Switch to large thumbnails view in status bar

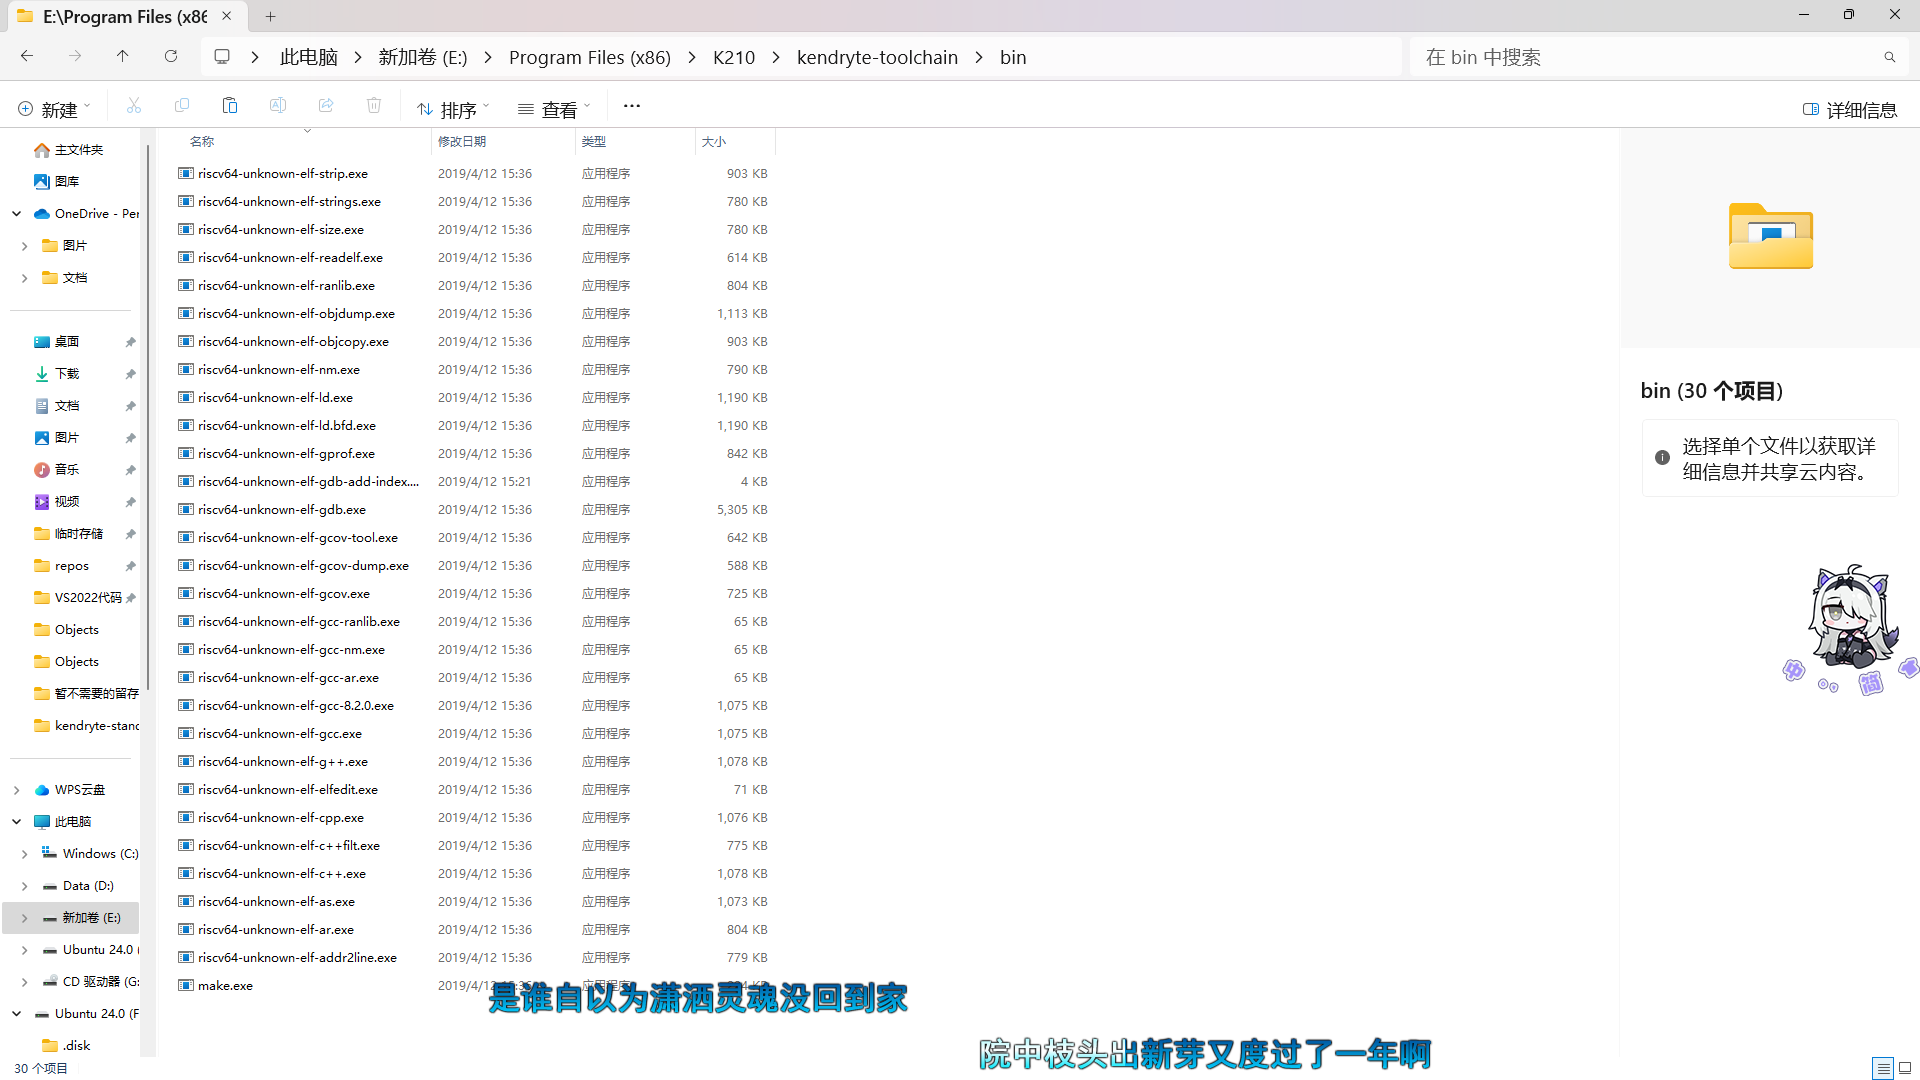(1905, 1068)
